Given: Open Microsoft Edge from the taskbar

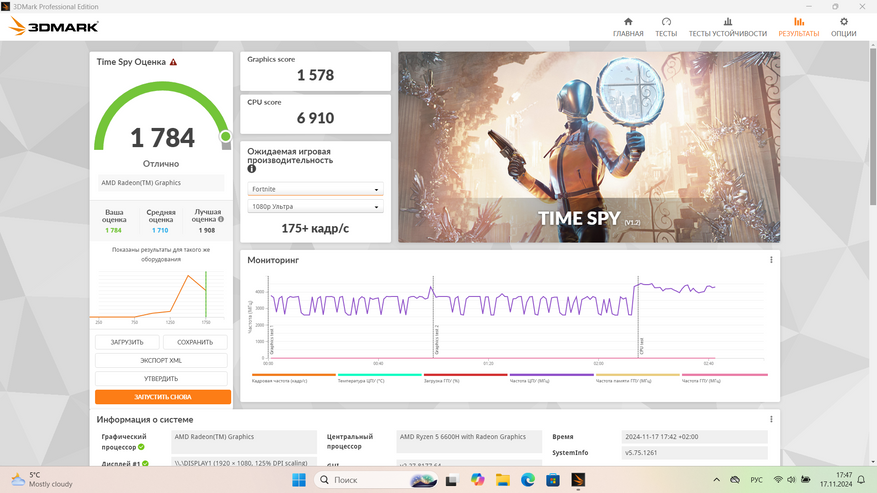Looking at the screenshot, I should (x=527, y=480).
